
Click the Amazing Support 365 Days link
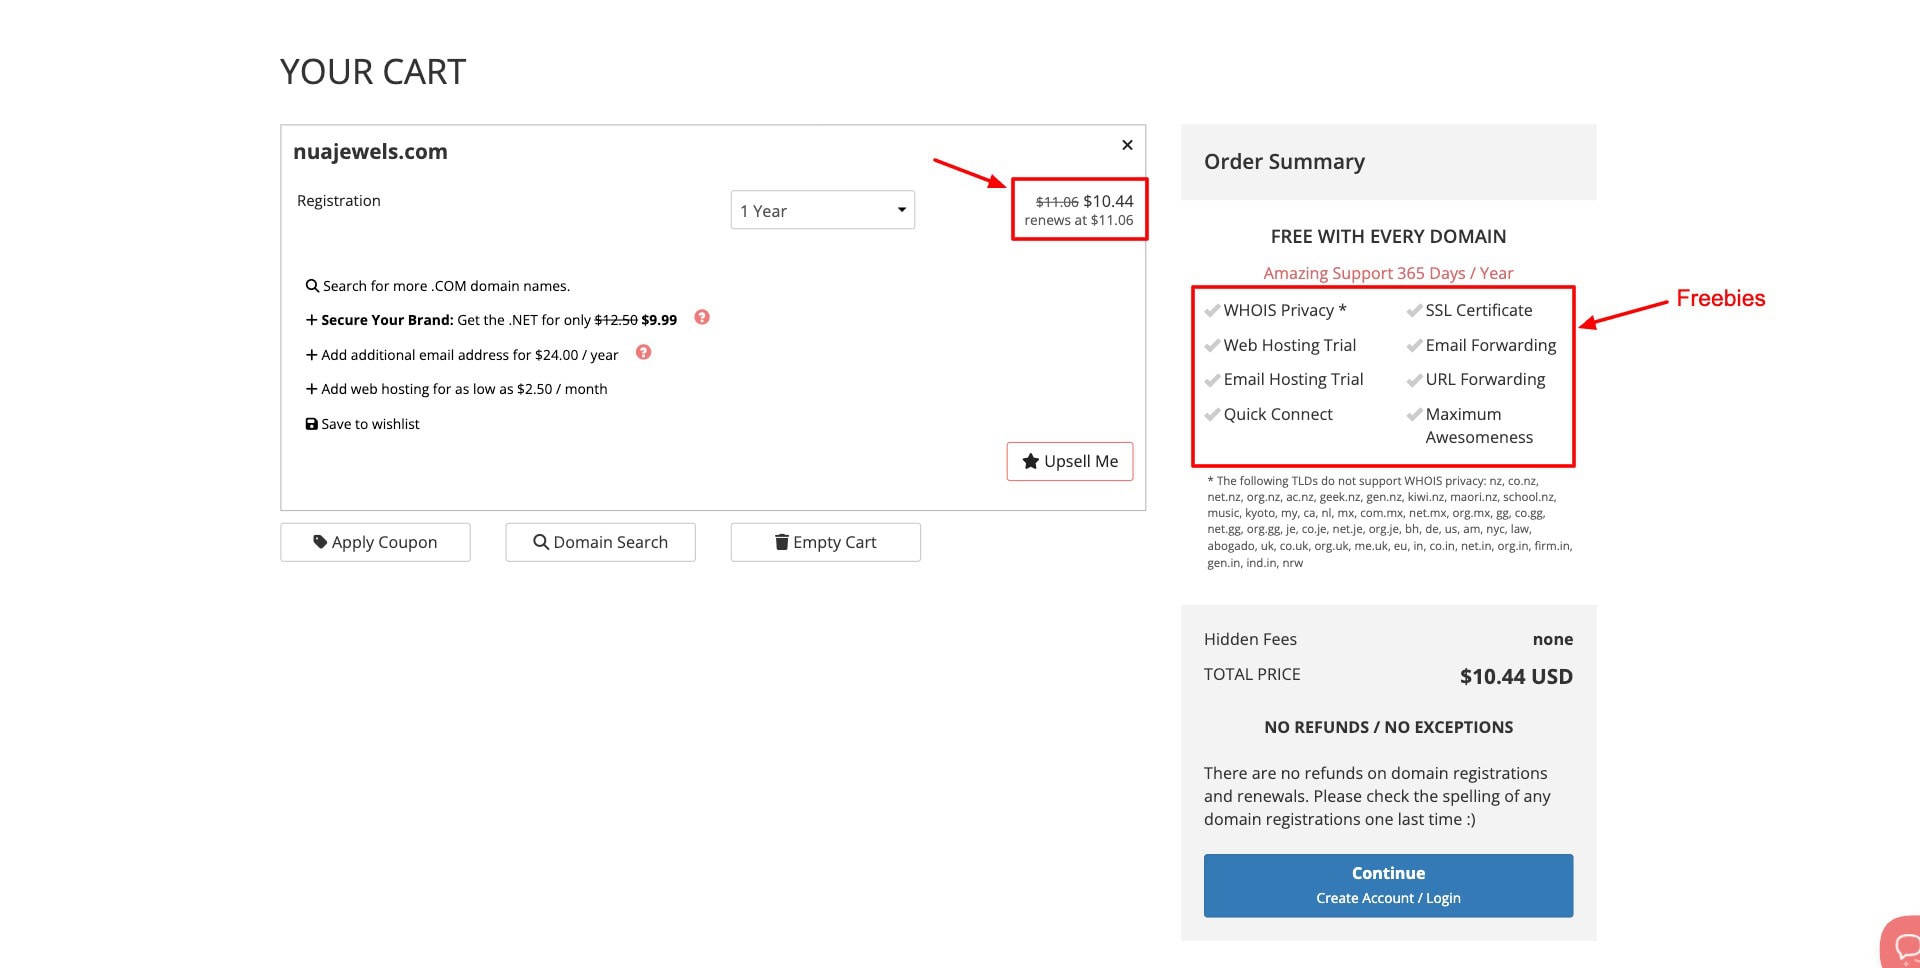click(1388, 273)
